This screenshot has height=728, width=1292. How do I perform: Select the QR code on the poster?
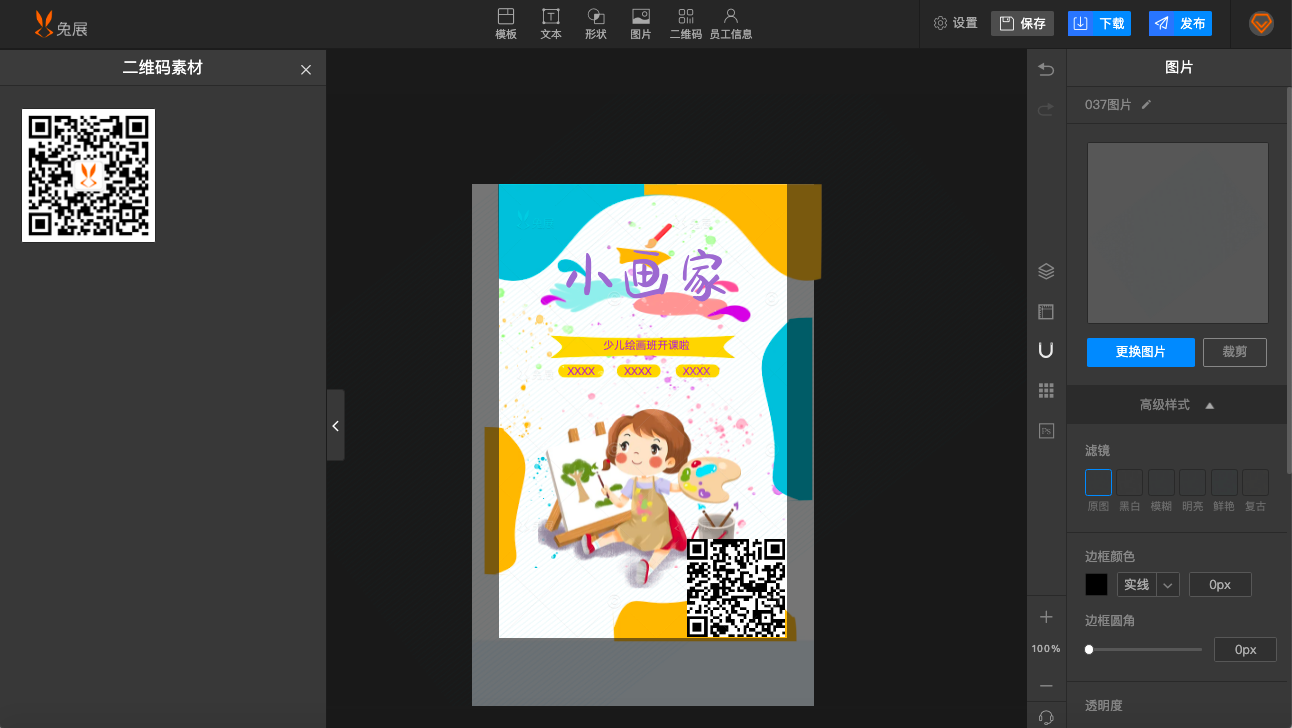(x=736, y=588)
